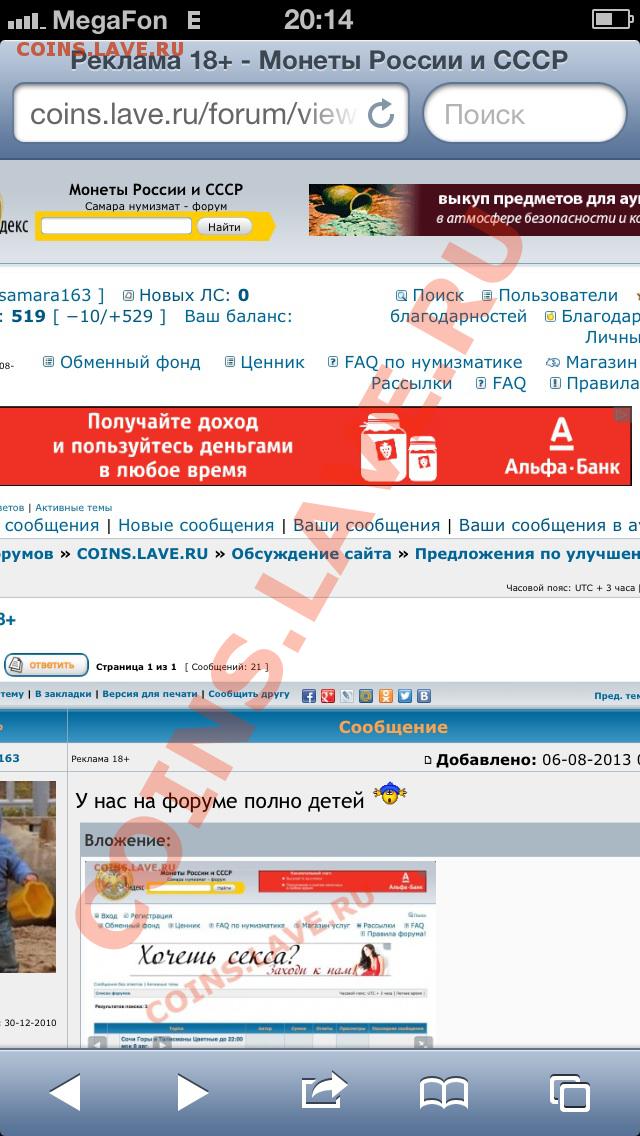Click the ответить reply button

tap(46, 664)
